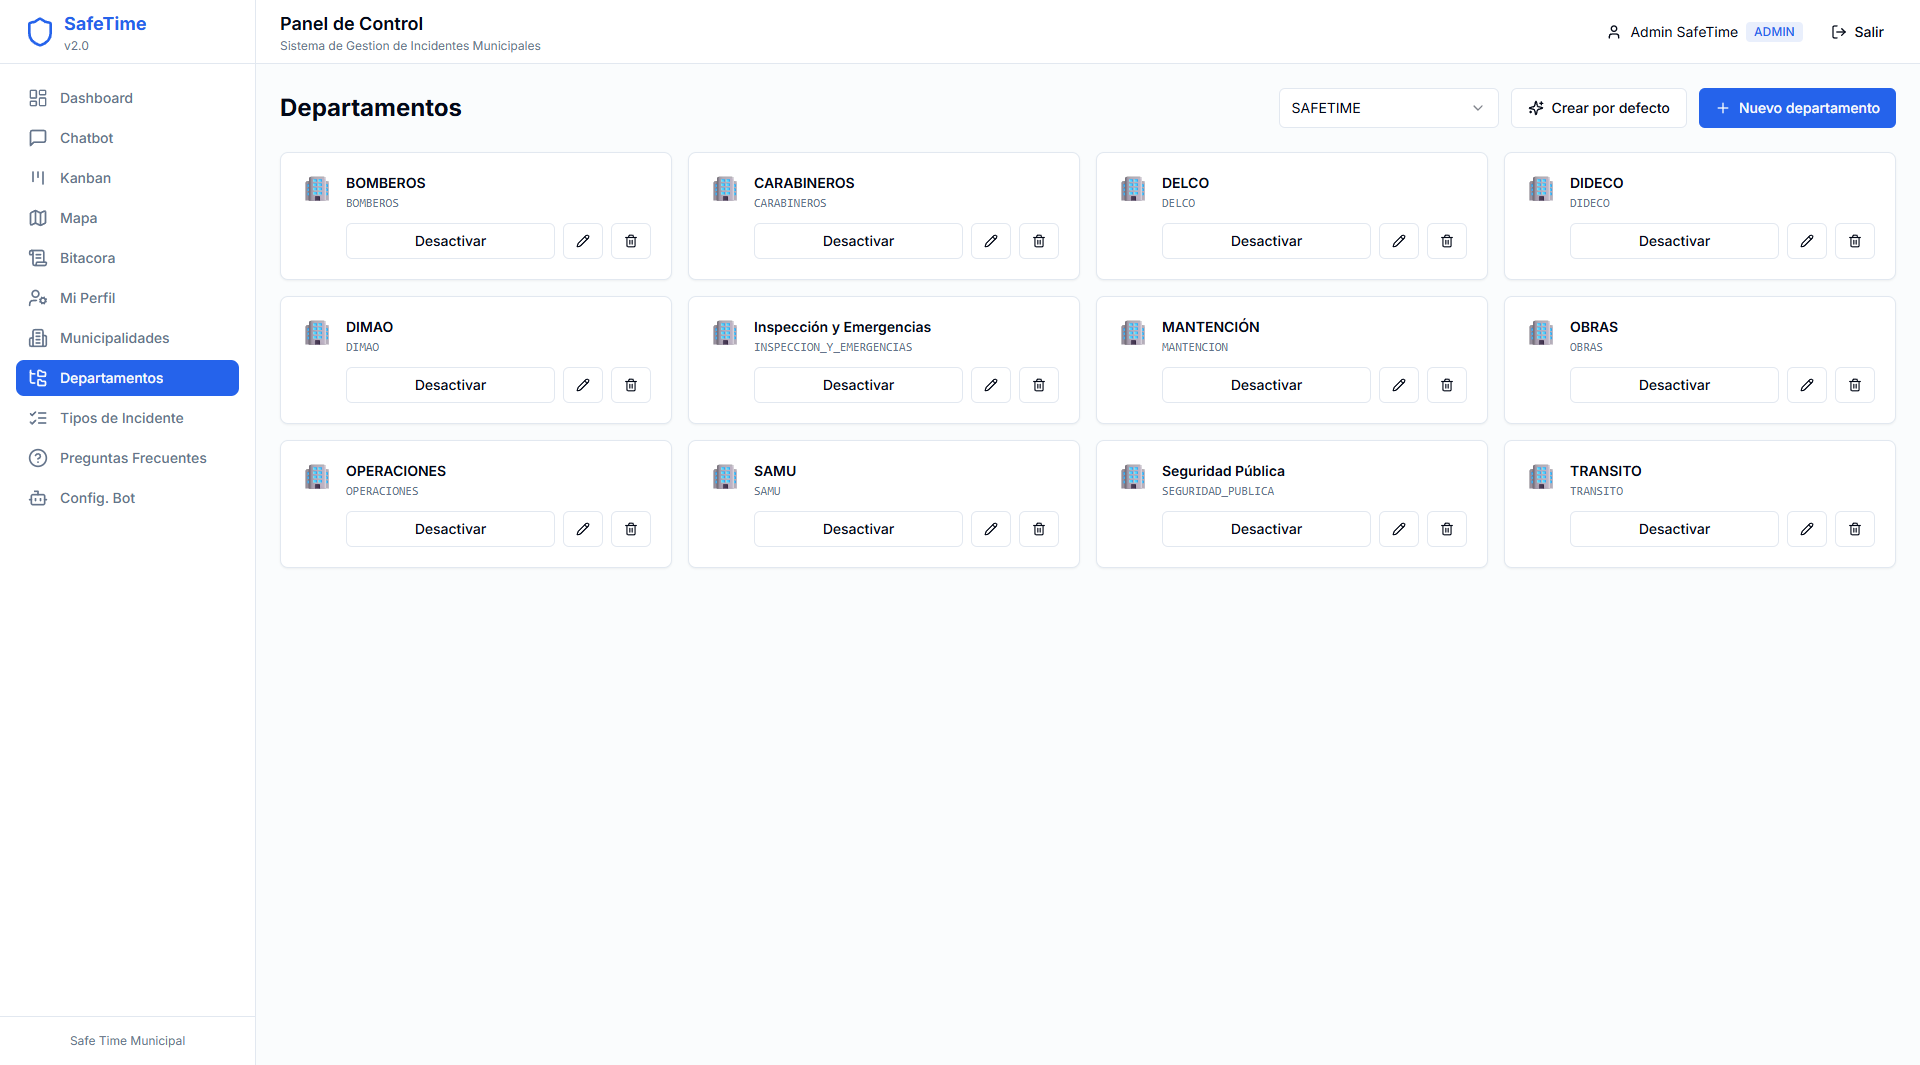The height and width of the screenshot is (1065, 1920).
Task: Delete the DIDECO department trash icon
Action: coord(1855,241)
